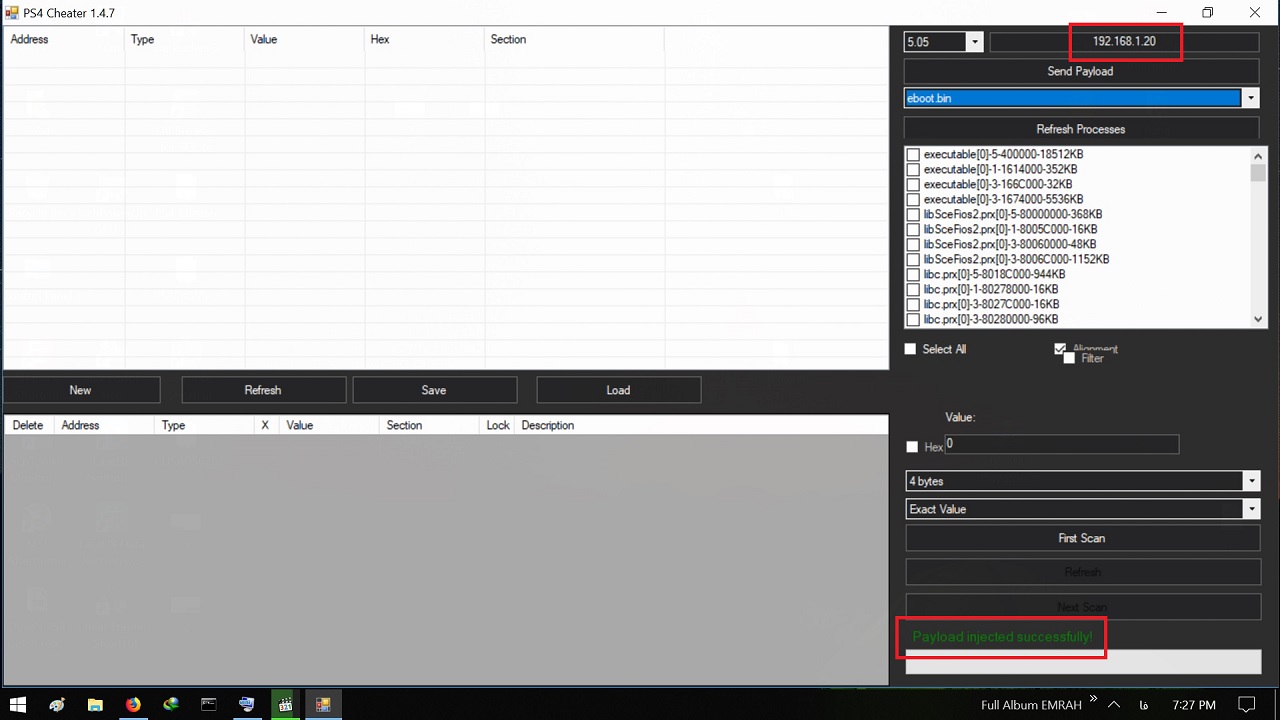
Task: Sort results by the Hex column header
Action: click(424, 40)
